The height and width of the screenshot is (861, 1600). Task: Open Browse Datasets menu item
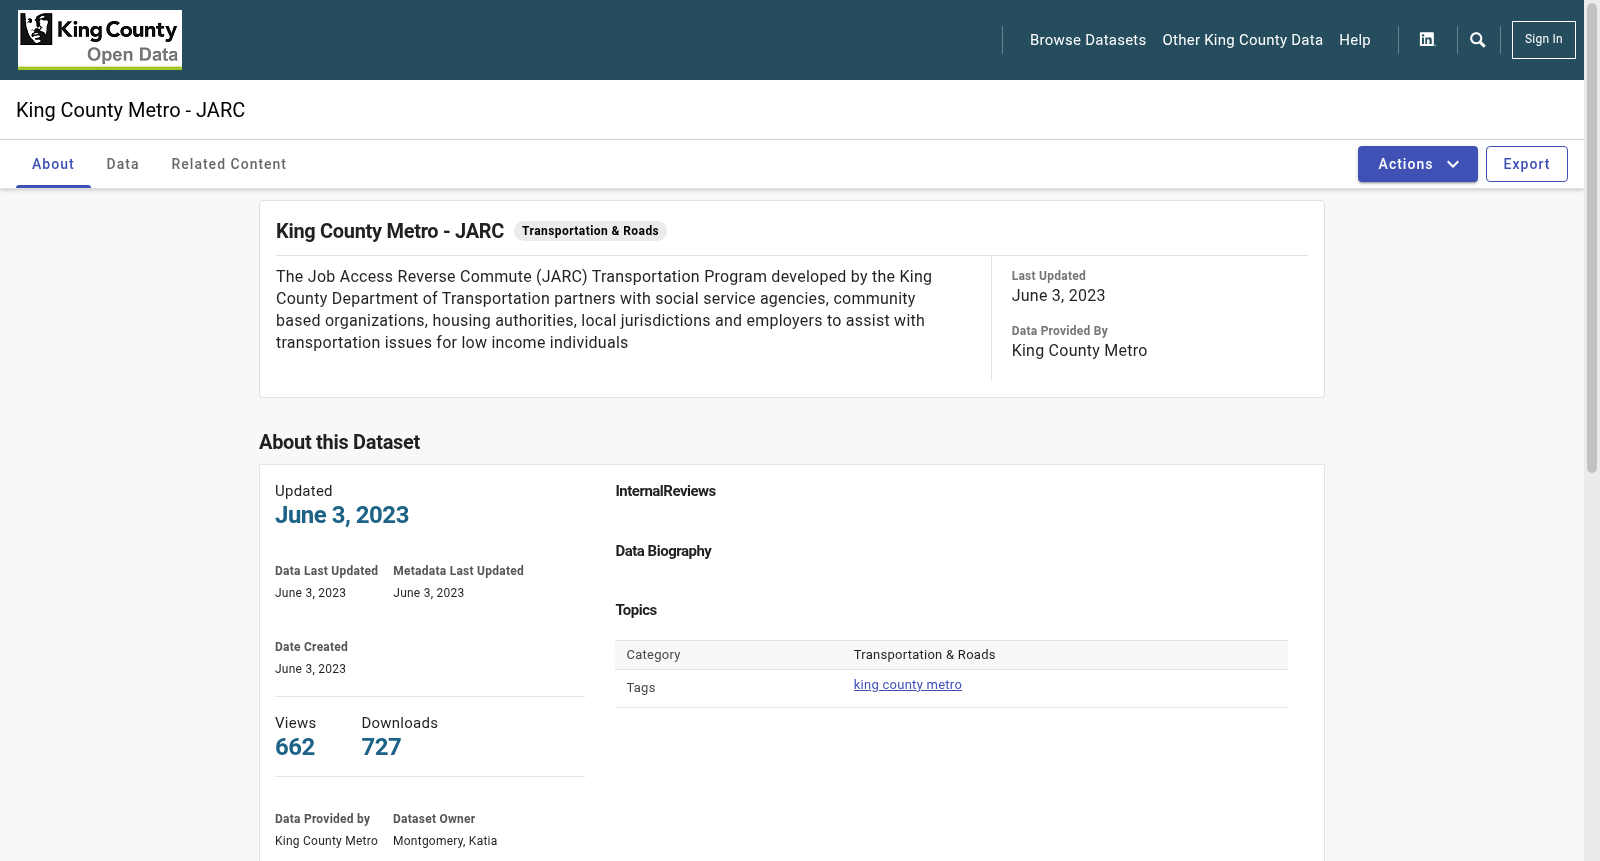(x=1088, y=40)
